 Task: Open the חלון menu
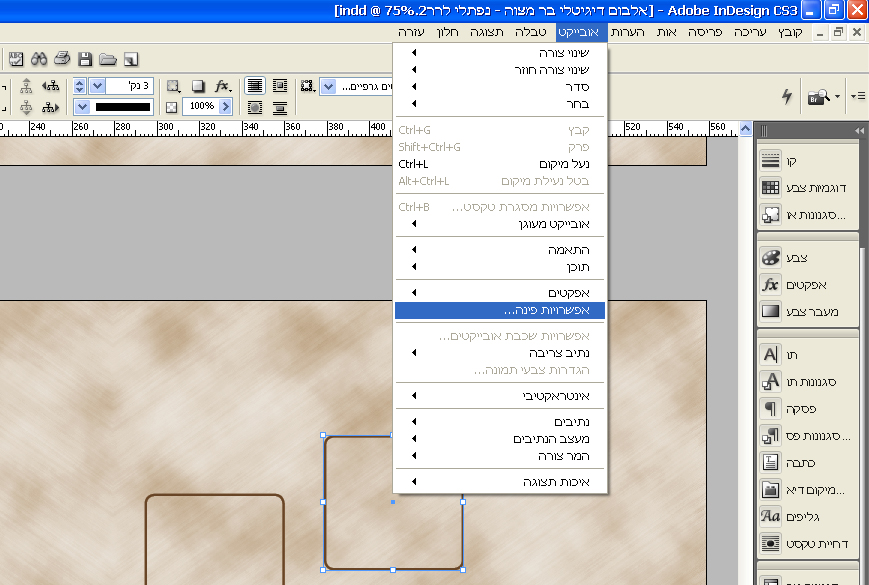447,32
